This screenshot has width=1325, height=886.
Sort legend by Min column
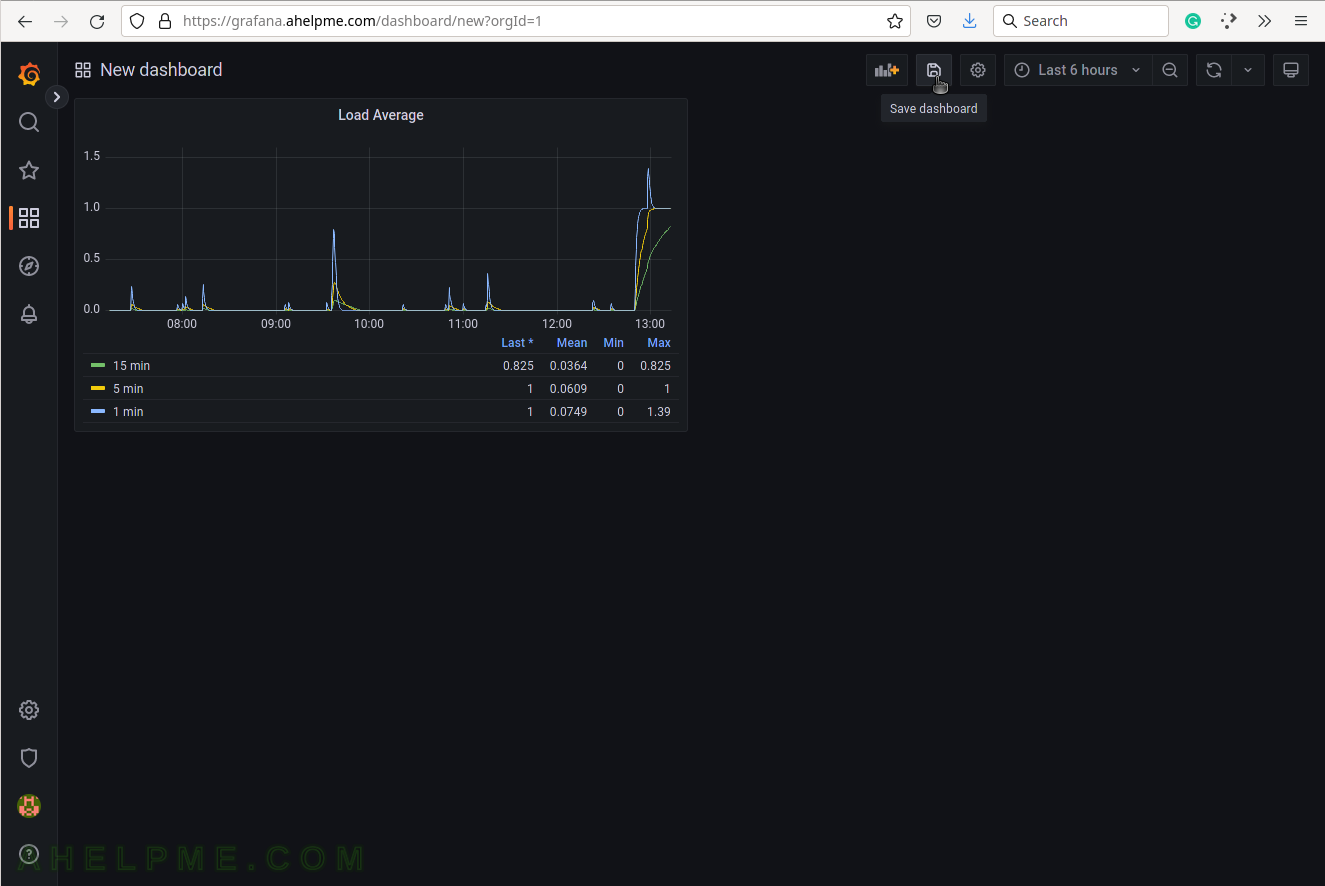613,343
